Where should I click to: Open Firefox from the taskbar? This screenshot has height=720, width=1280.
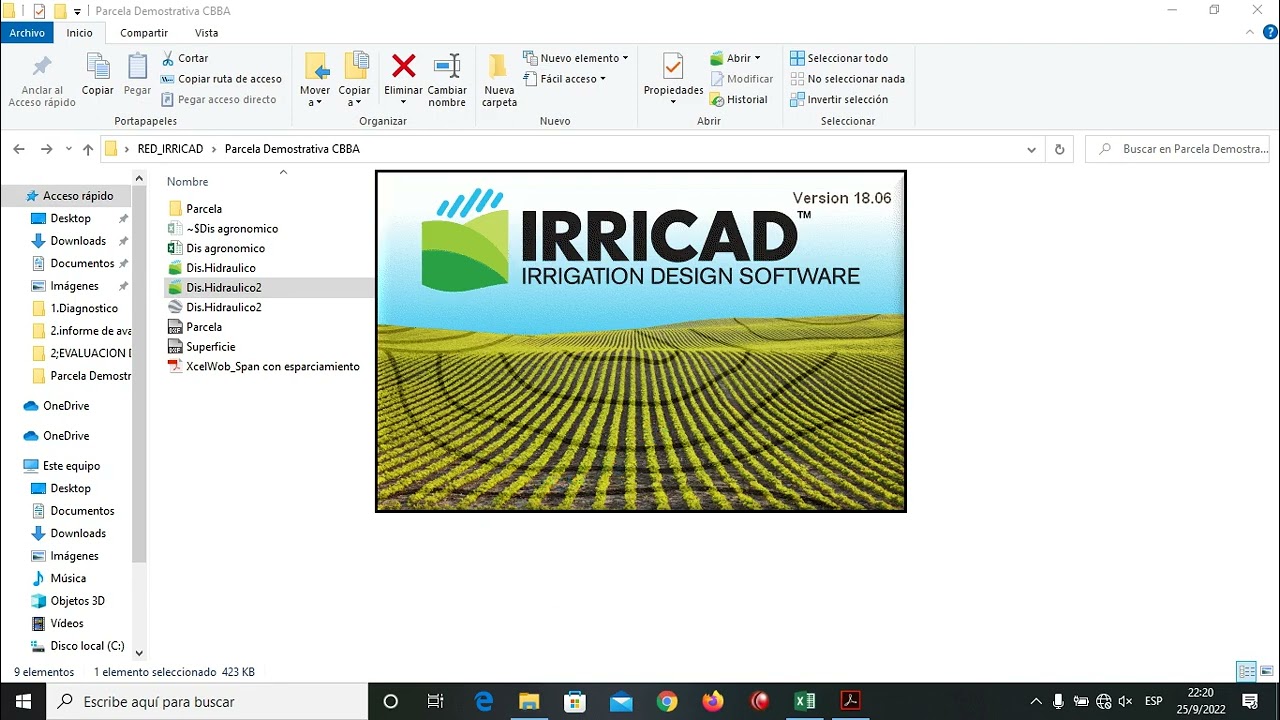[713, 701]
